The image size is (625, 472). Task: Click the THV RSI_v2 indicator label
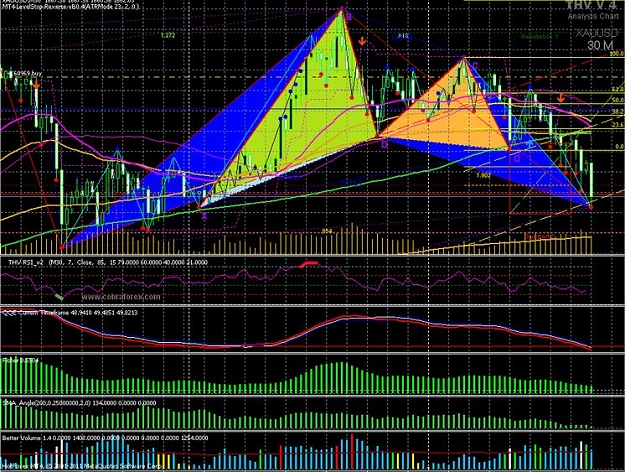point(108,262)
